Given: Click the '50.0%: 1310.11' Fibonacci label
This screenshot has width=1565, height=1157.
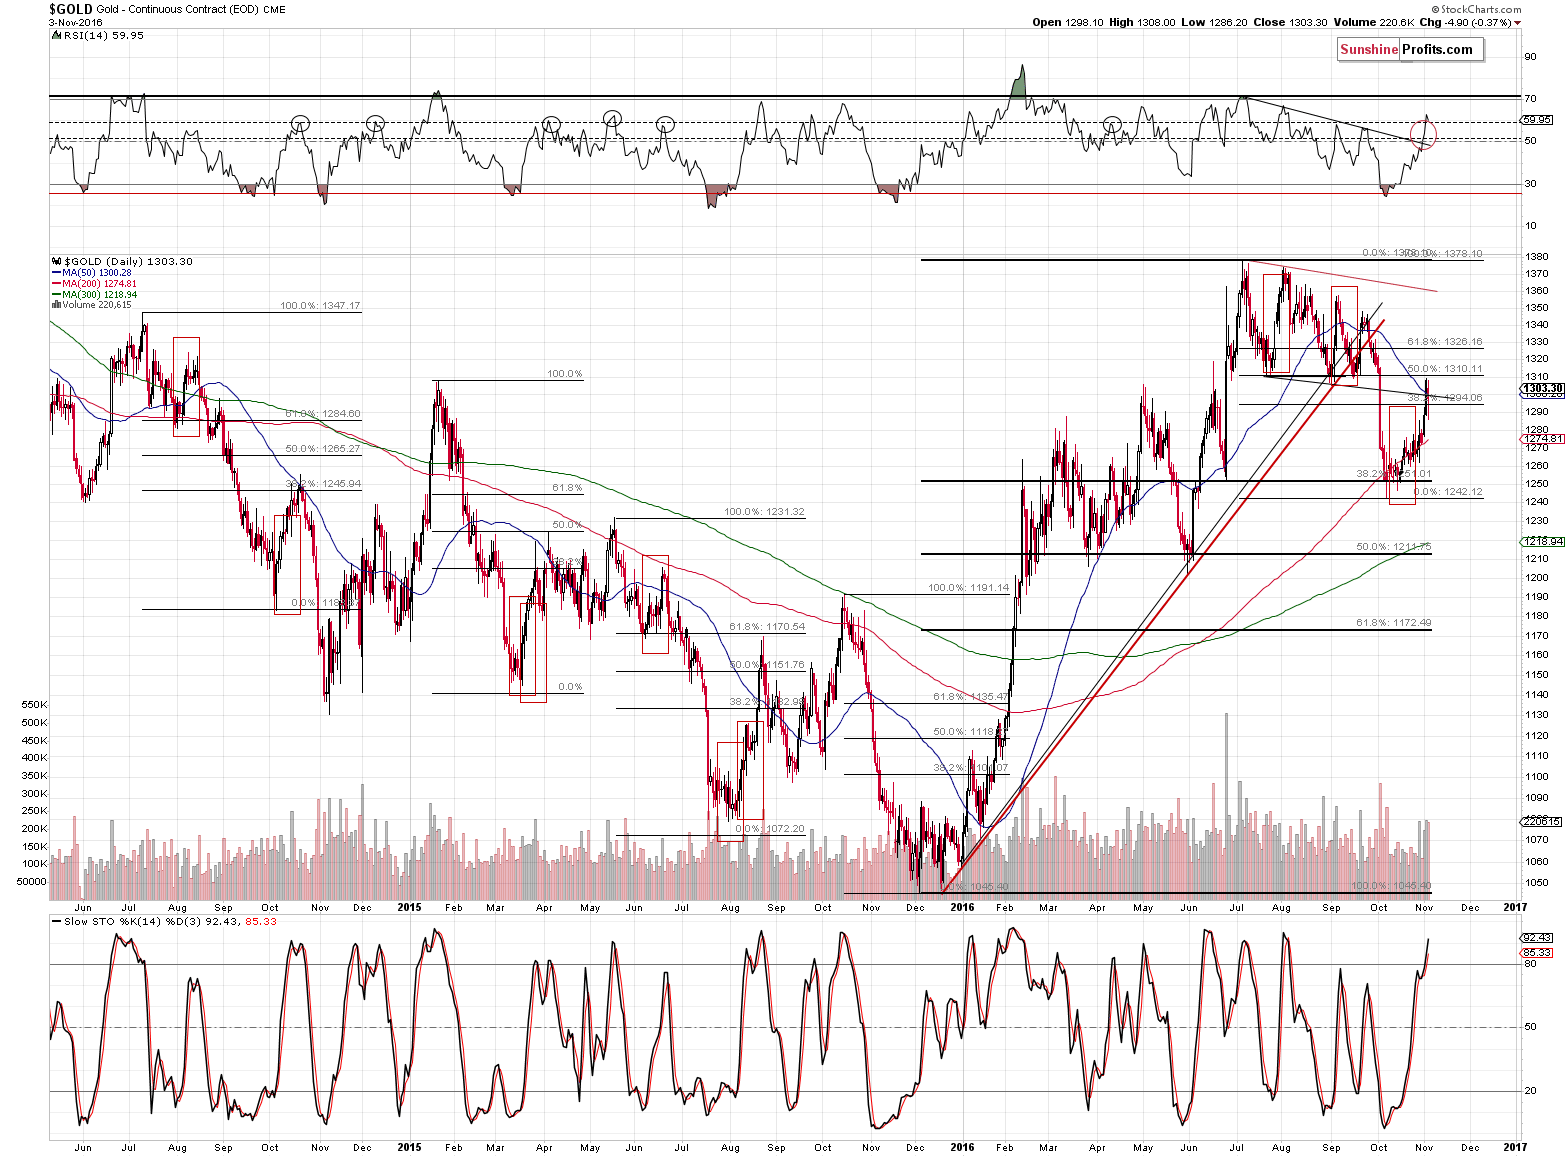Looking at the screenshot, I should click(1445, 369).
